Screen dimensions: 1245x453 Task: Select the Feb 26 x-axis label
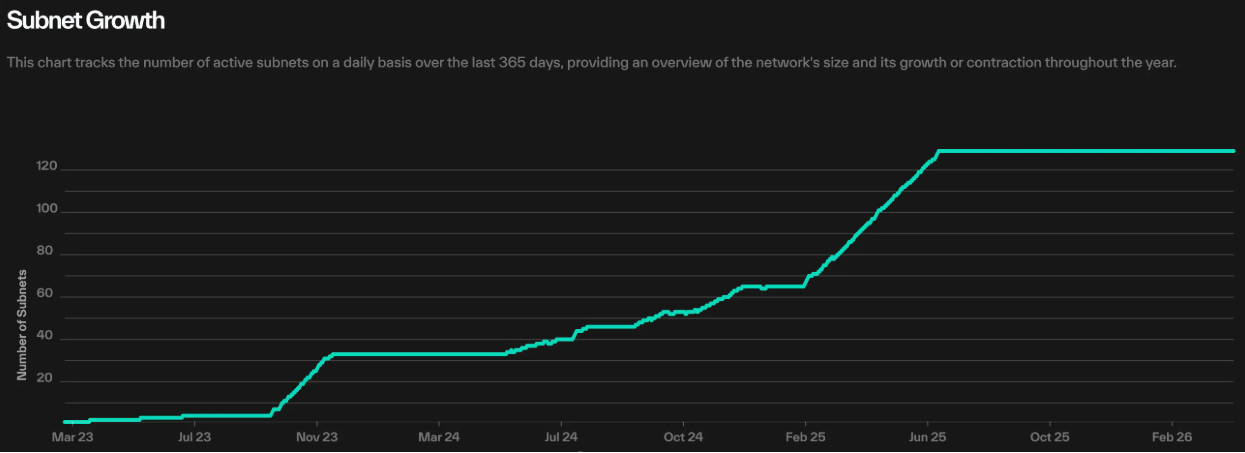[1172, 437]
